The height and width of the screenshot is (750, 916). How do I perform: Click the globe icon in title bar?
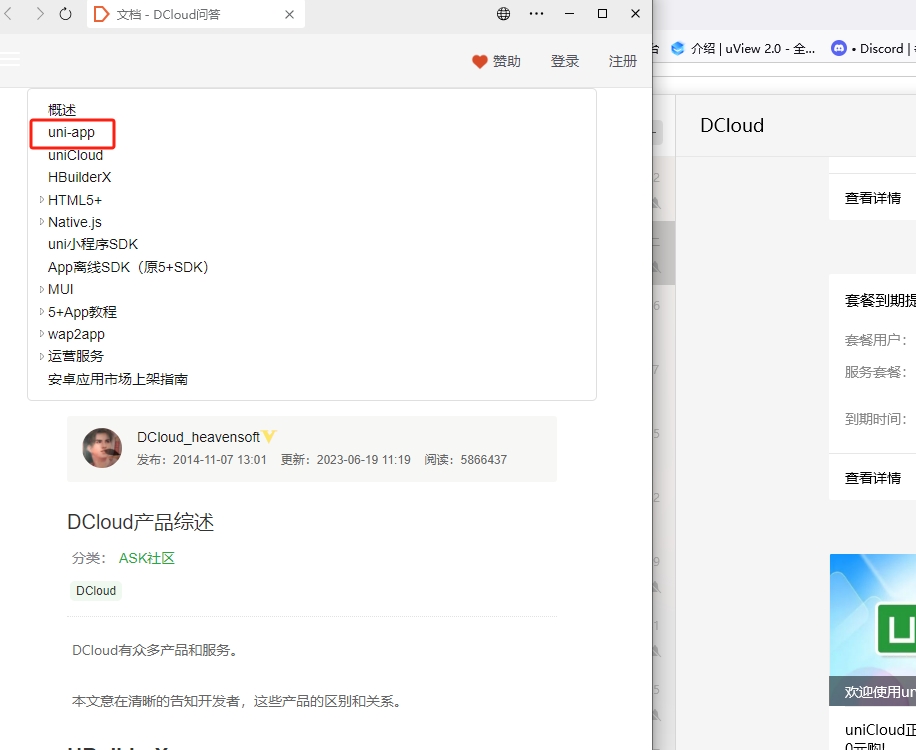click(x=504, y=13)
